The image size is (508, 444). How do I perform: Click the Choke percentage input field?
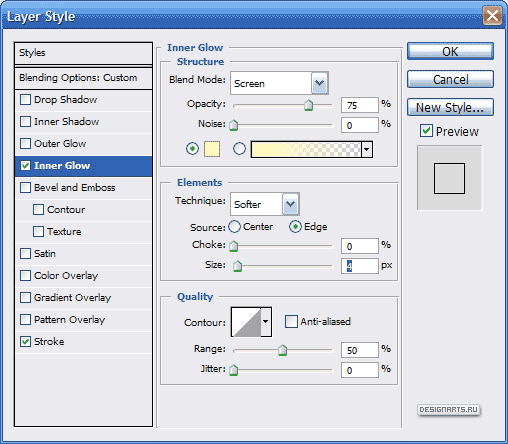(360, 246)
